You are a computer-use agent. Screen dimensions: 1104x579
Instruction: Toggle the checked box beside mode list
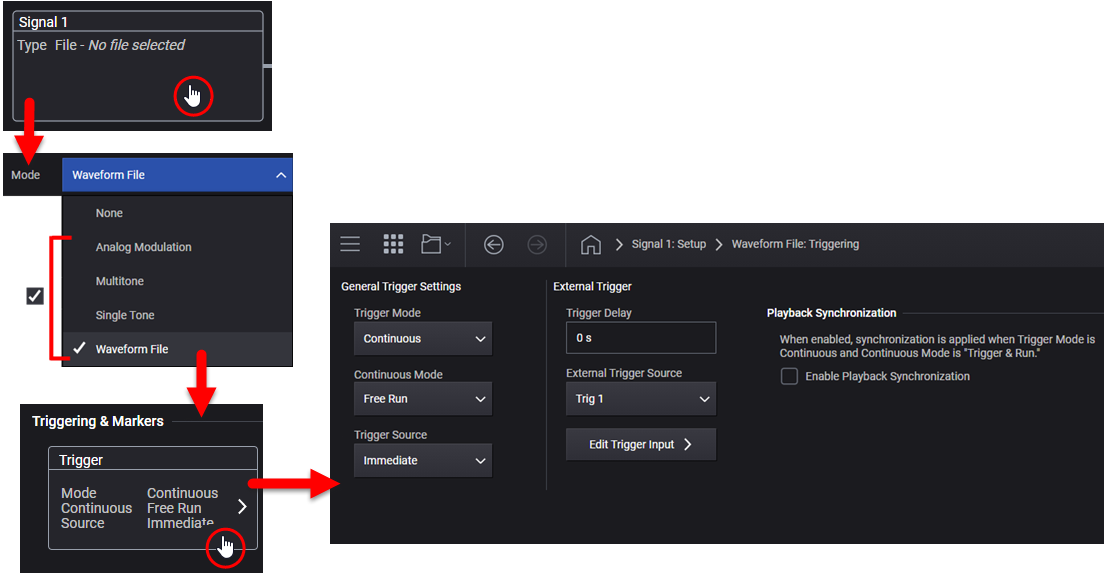(x=35, y=296)
